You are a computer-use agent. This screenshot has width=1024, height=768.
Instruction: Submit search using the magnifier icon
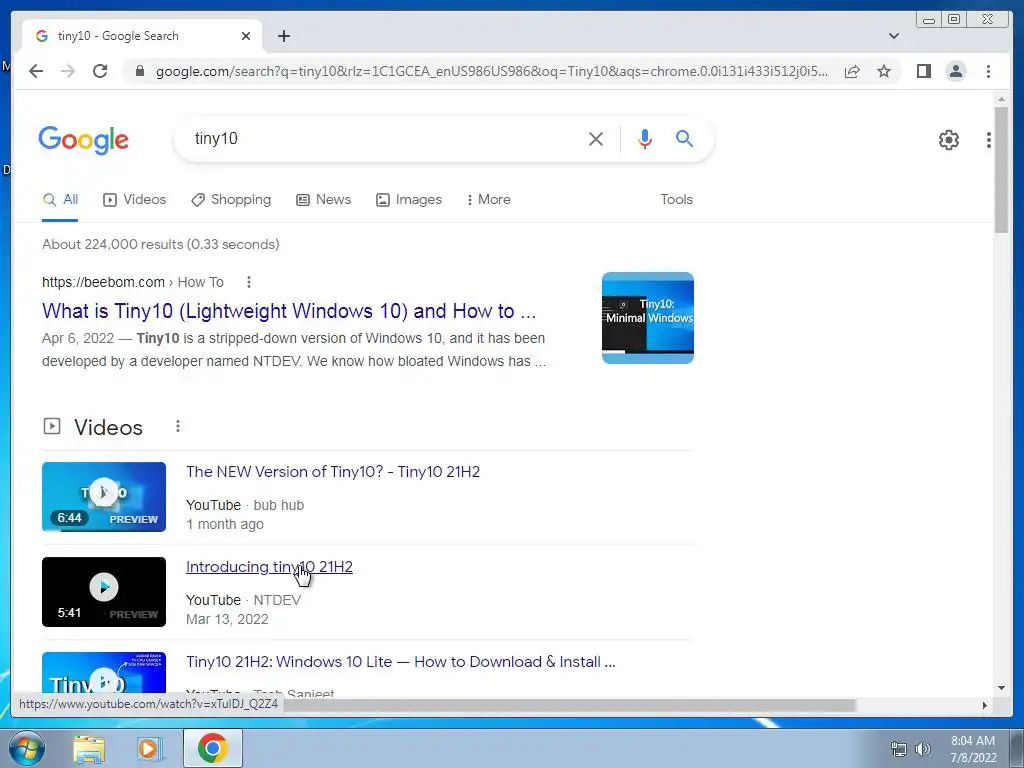coord(684,138)
